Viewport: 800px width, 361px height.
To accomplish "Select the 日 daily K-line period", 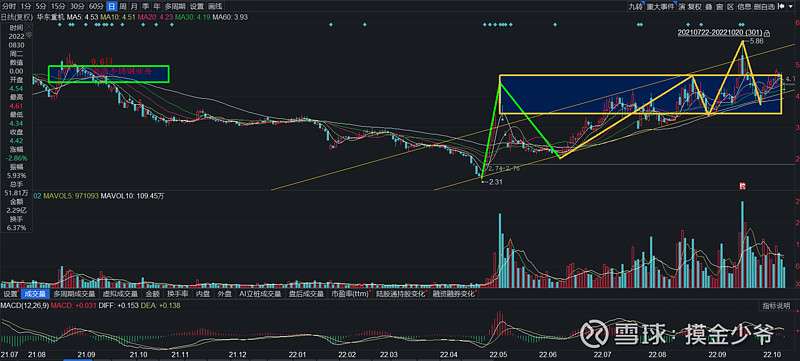I will (111, 7).
